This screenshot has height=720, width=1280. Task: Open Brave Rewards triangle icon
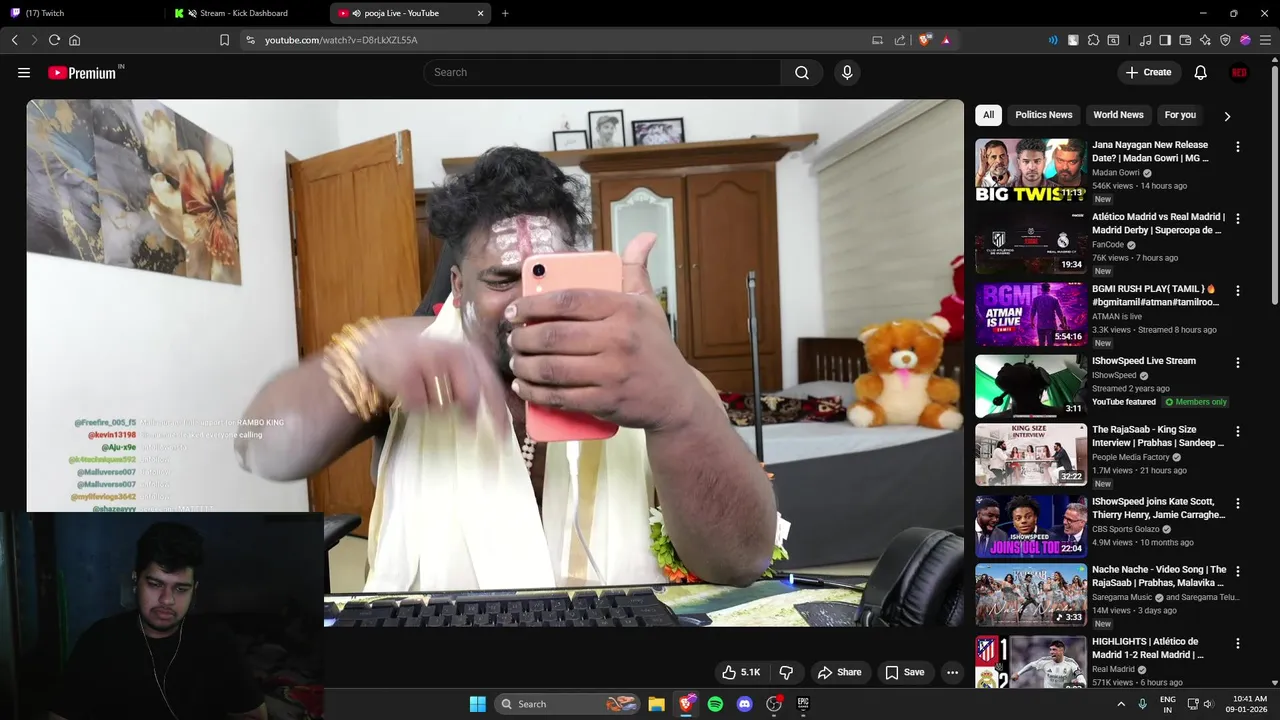(946, 40)
